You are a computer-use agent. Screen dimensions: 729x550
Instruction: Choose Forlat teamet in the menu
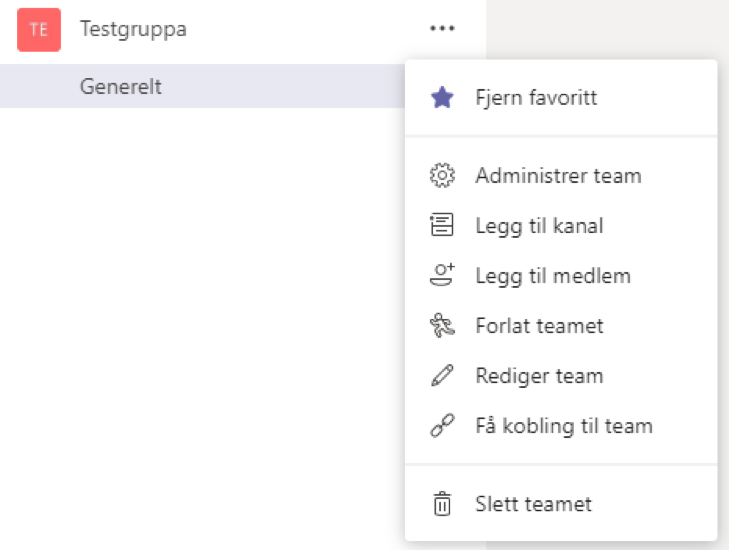[x=539, y=326]
